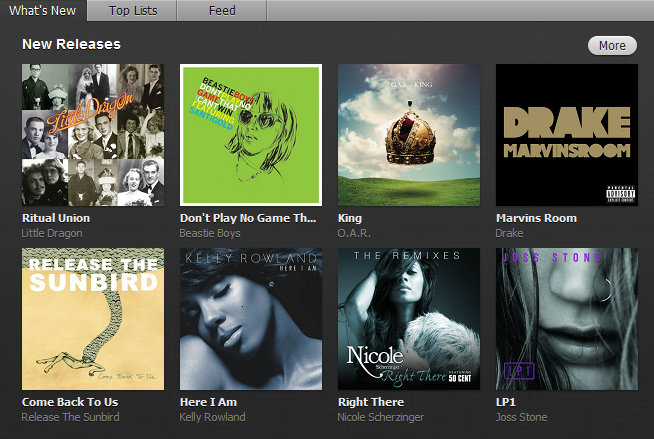Click the O.A.R. artist link
This screenshot has height=439, width=654.
(354, 233)
